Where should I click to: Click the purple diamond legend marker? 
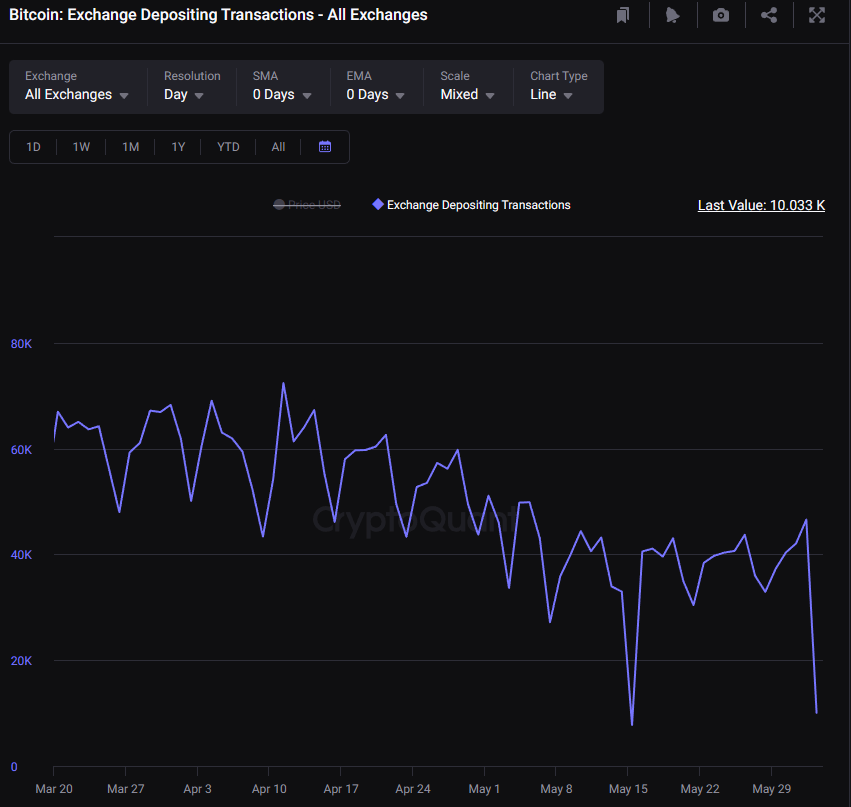[378, 205]
